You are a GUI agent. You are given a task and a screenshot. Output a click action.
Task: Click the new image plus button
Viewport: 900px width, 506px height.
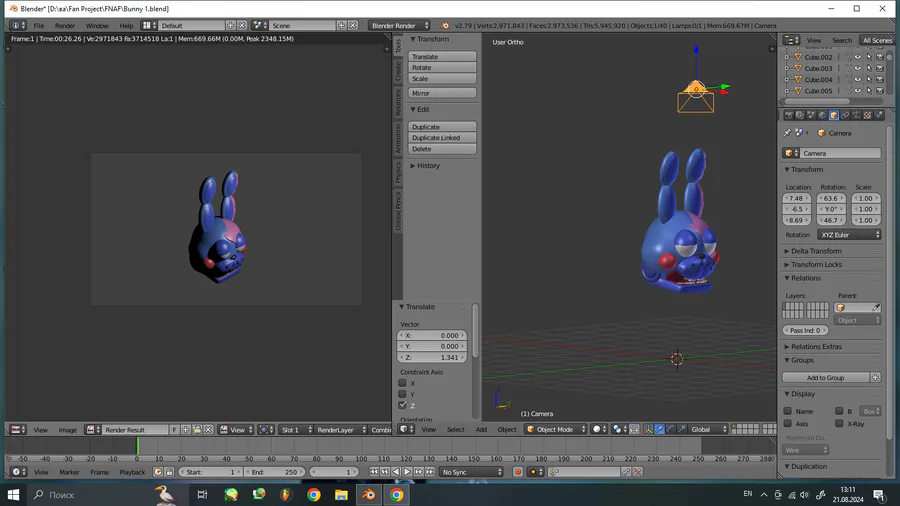point(185,430)
